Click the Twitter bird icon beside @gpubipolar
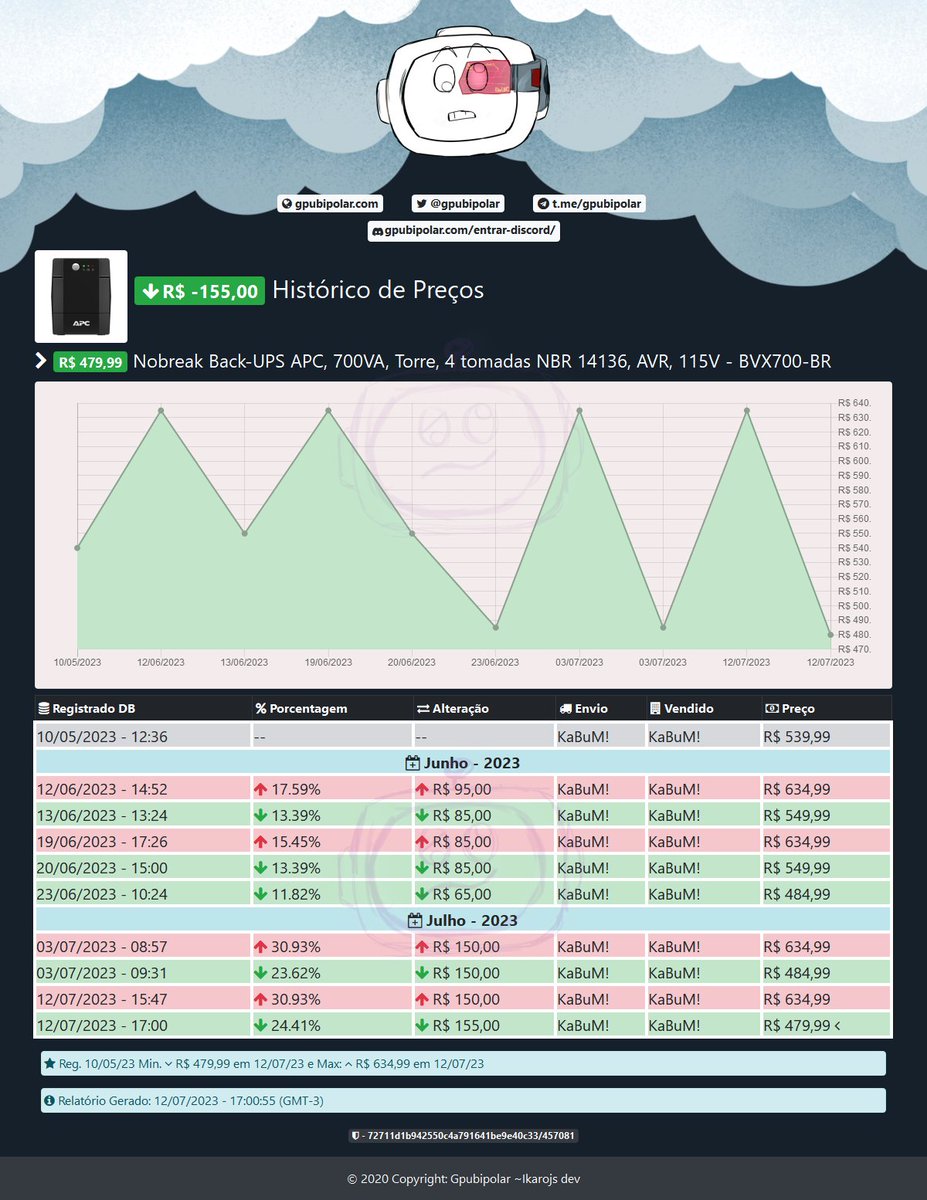 click(x=421, y=204)
